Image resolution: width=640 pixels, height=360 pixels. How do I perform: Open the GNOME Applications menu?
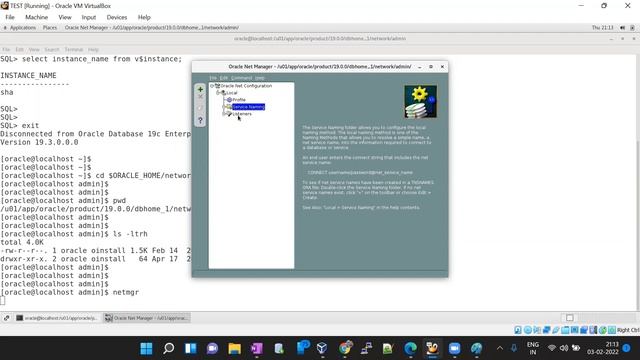pos(22,28)
